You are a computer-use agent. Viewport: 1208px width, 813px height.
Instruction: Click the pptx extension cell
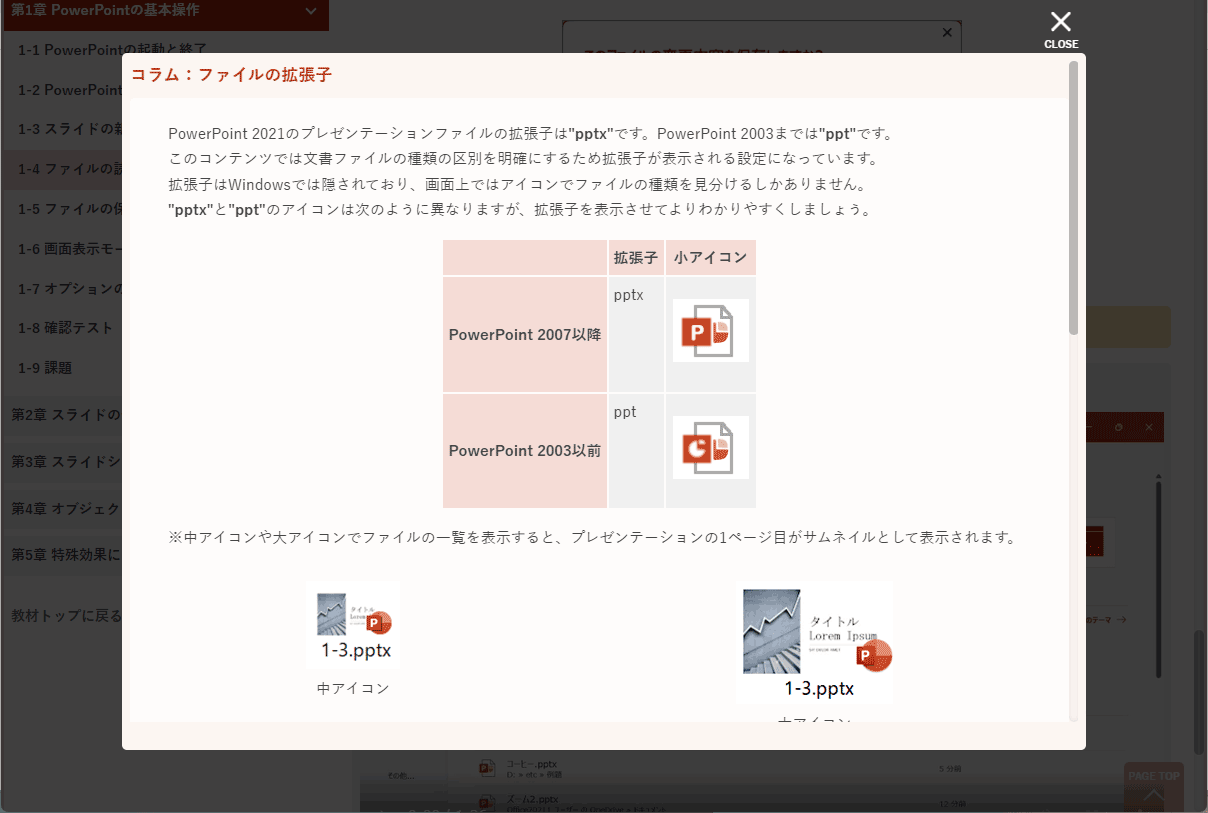point(636,335)
